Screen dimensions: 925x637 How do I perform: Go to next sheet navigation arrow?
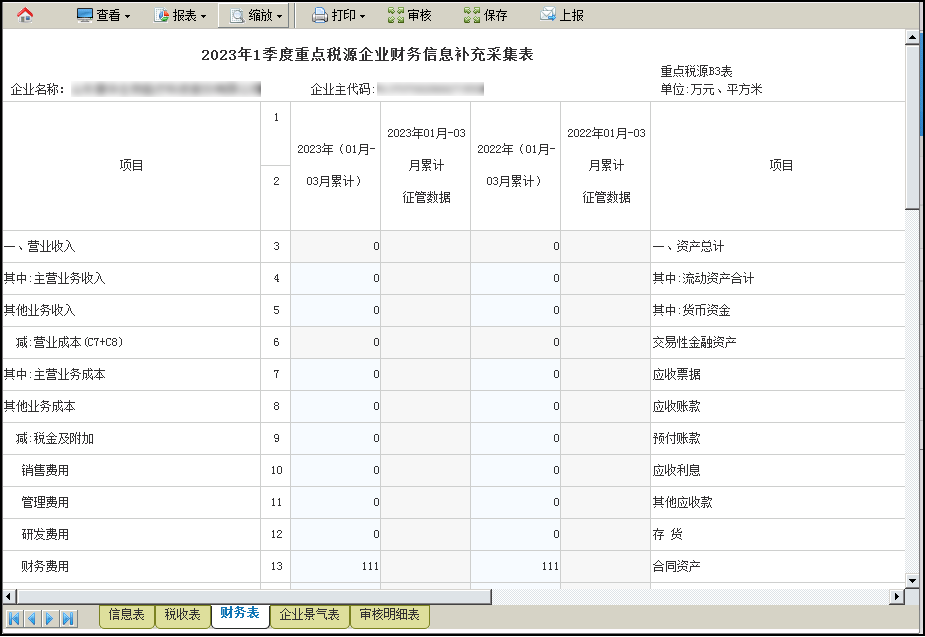(50, 619)
